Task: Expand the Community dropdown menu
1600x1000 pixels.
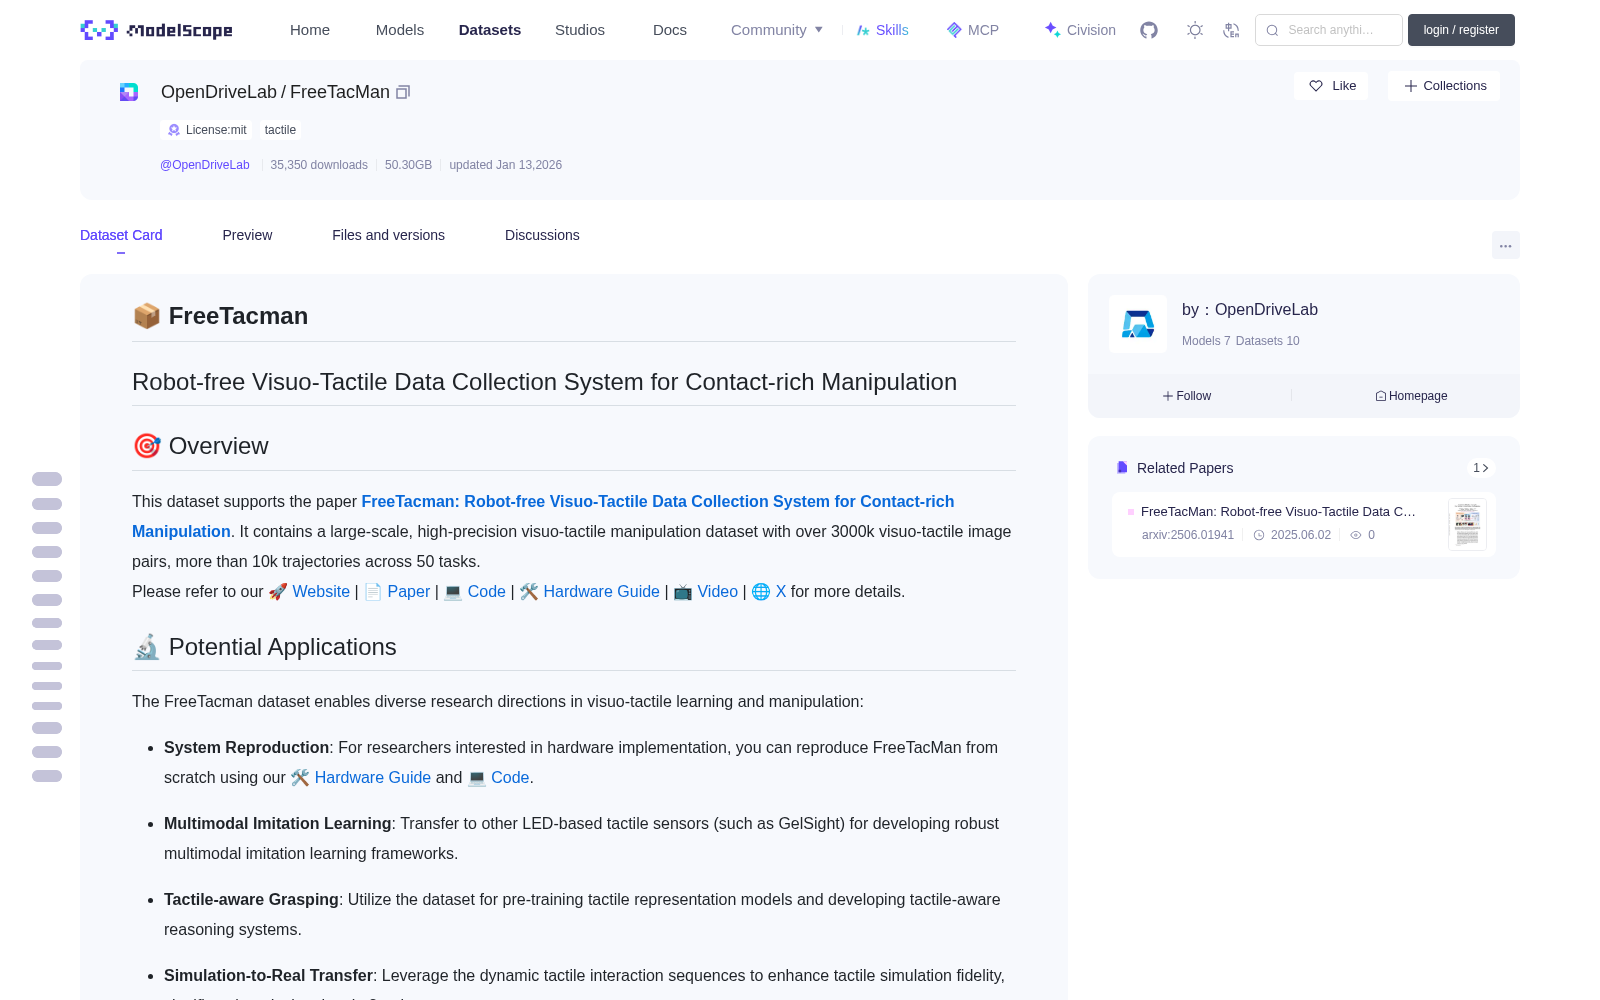Action: coord(777,30)
